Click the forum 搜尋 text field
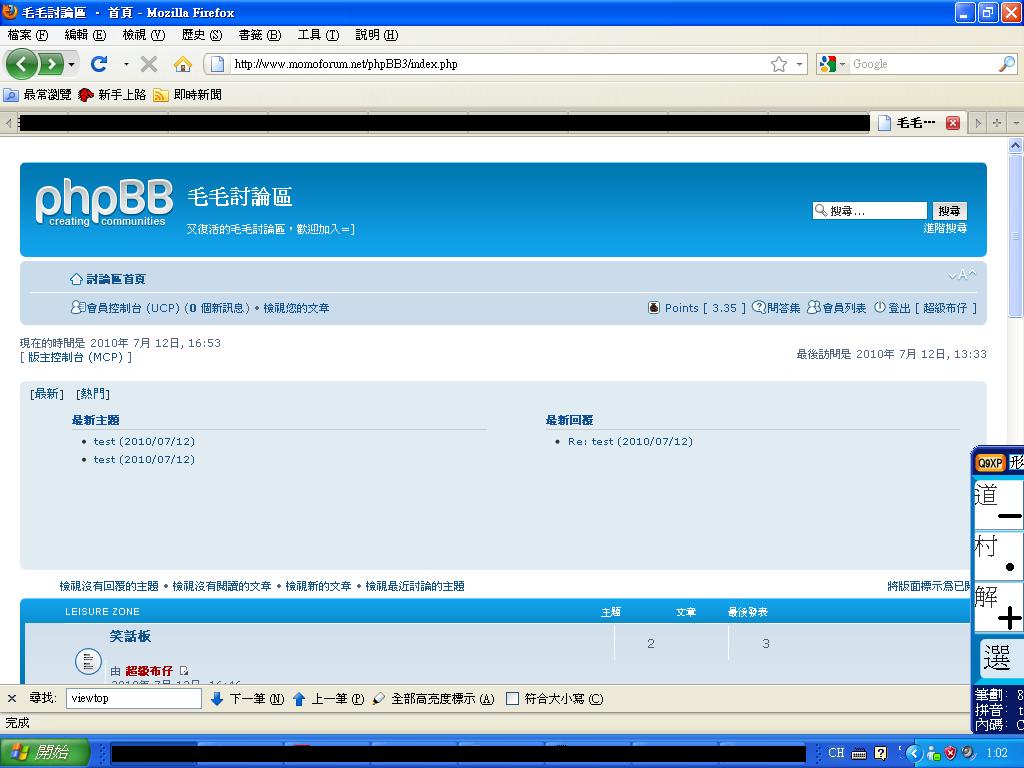The image size is (1024, 768). (869, 210)
